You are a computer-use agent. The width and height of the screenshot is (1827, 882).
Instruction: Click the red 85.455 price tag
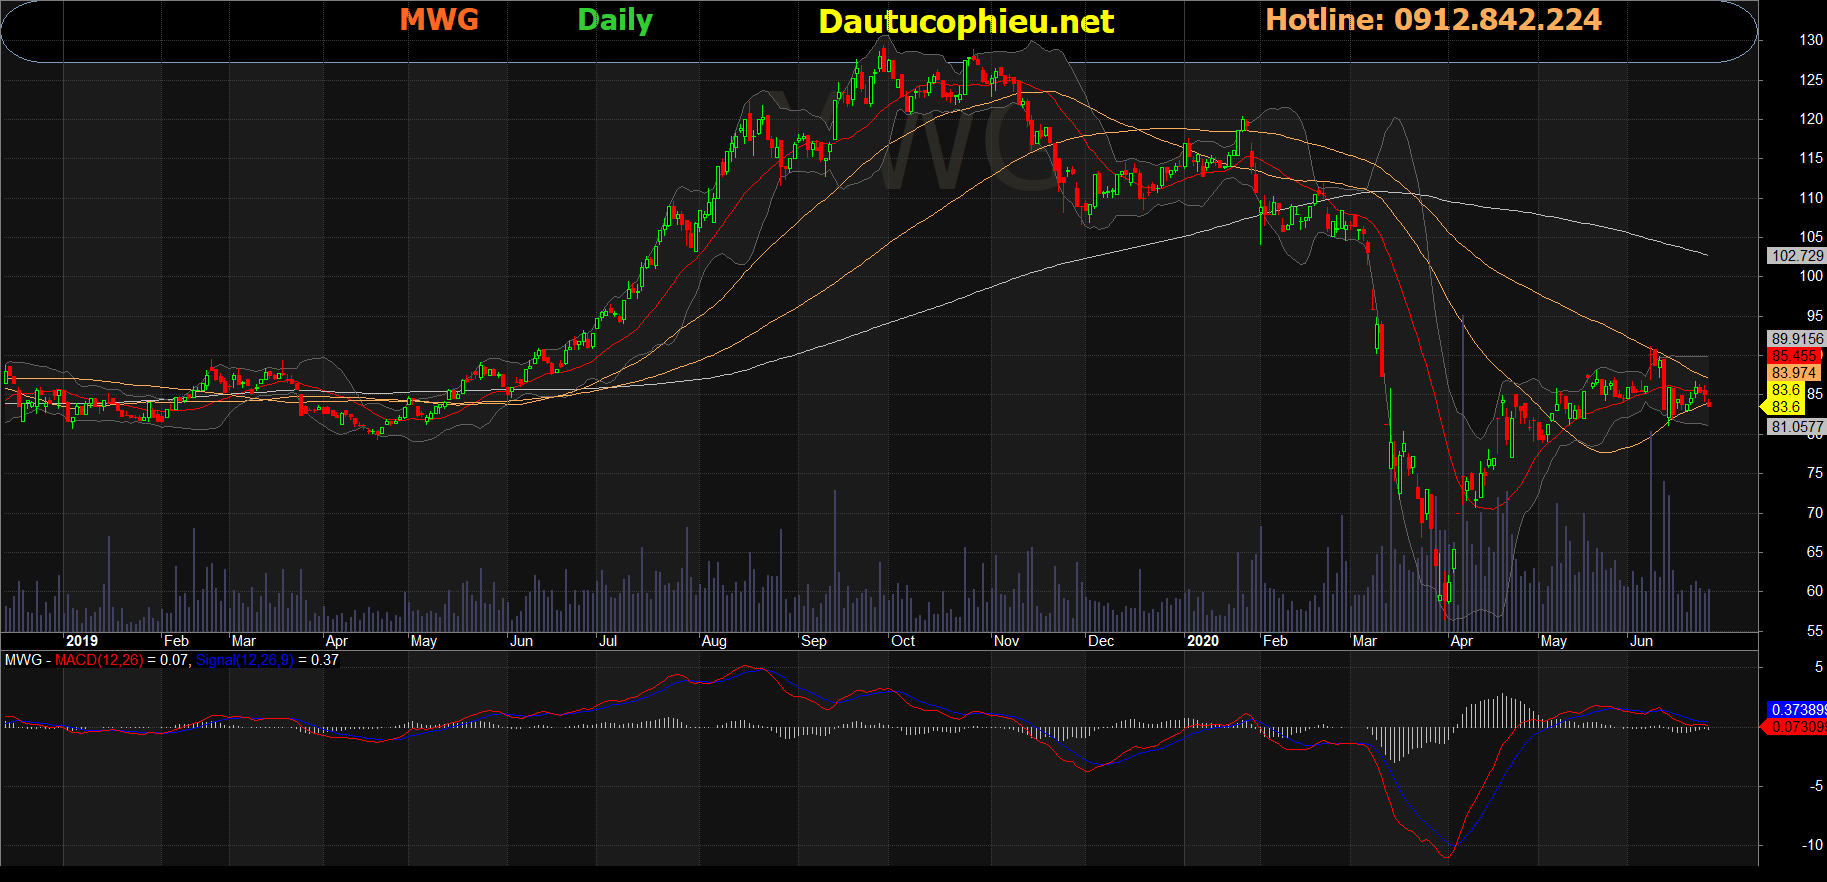(x=1794, y=356)
